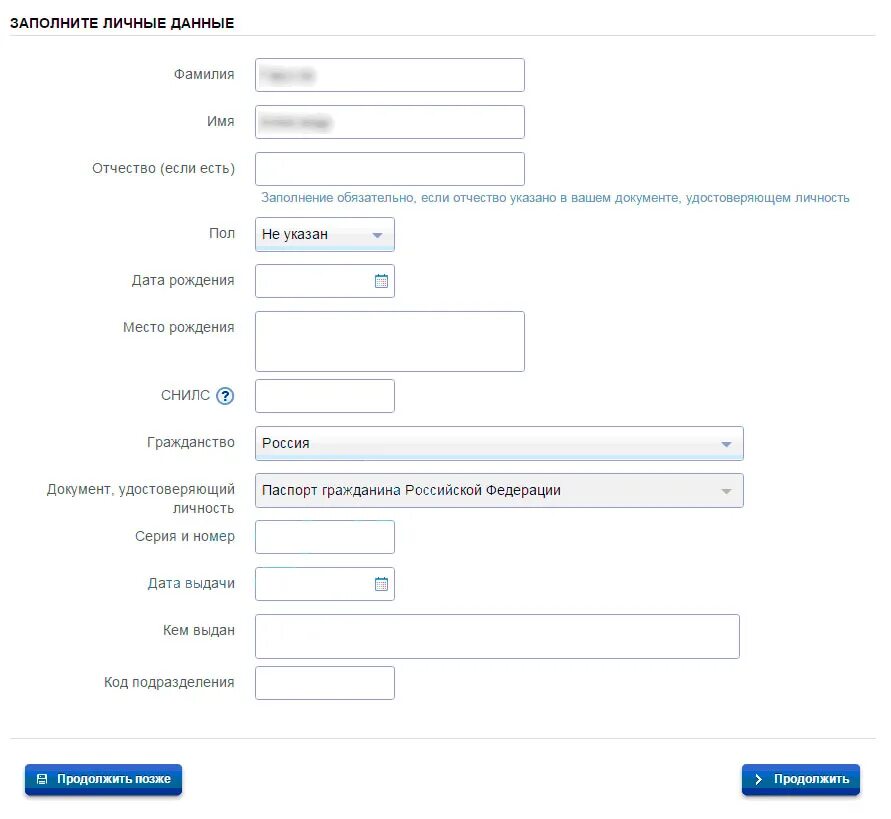Open the Гражданство dropdown showing Россия
The image size is (891, 819).
click(499, 443)
